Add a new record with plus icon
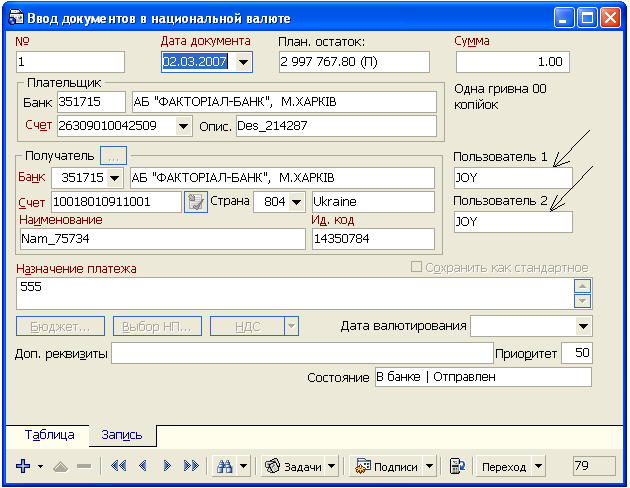This screenshot has height=488, width=630. 23,466
